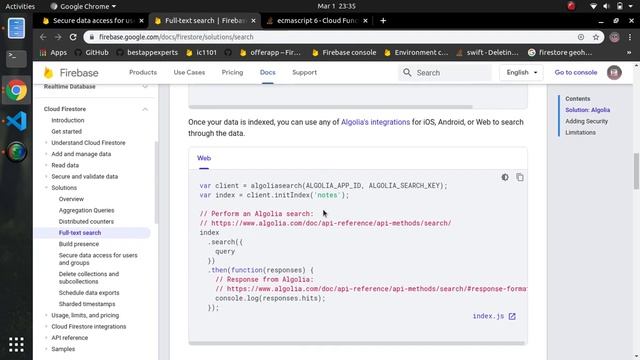Viewport: 640px width, 360px height.
Task: Open Chrome profile avatar in toolbar
Action: pyautogui.click(x=614, y=37)
